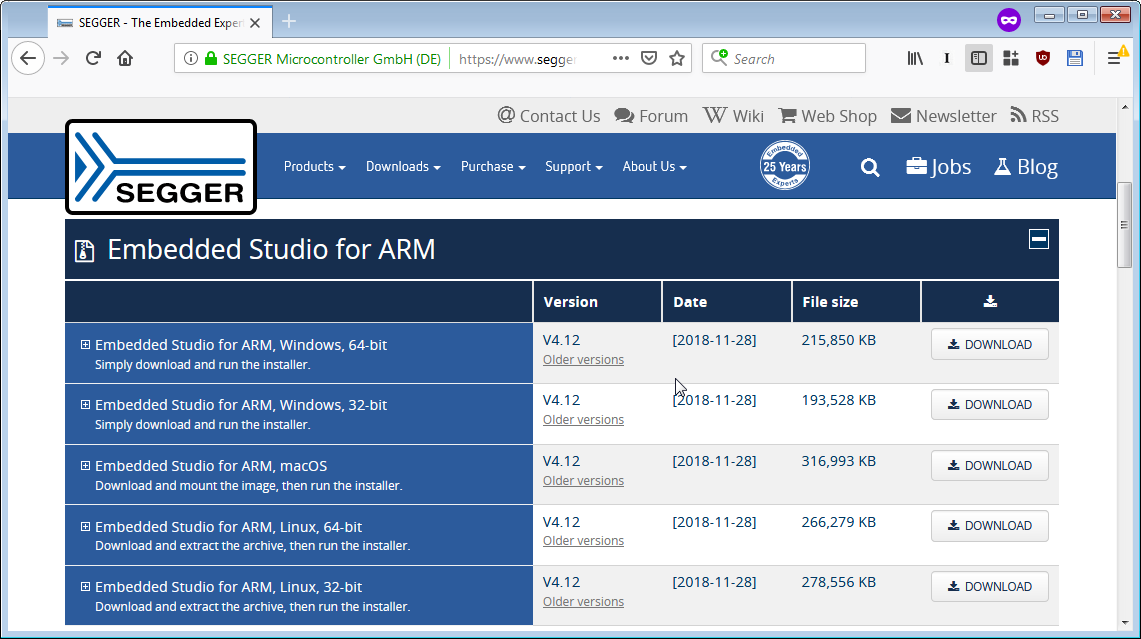Click the archive icon beside section title
This screenshot has height=639, width=1141.
[x=84, y=251]
